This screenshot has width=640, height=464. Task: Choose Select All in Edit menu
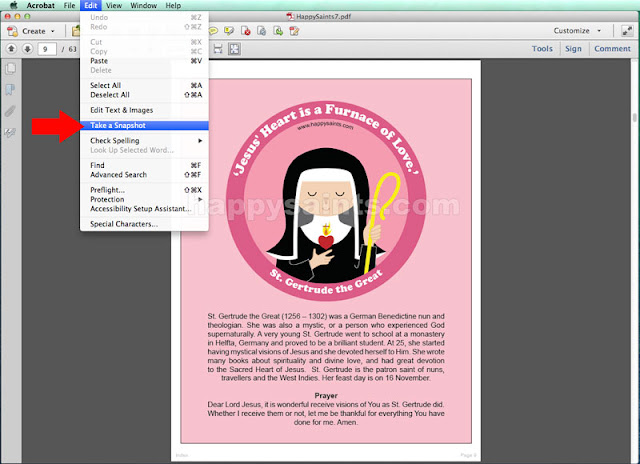144,85
